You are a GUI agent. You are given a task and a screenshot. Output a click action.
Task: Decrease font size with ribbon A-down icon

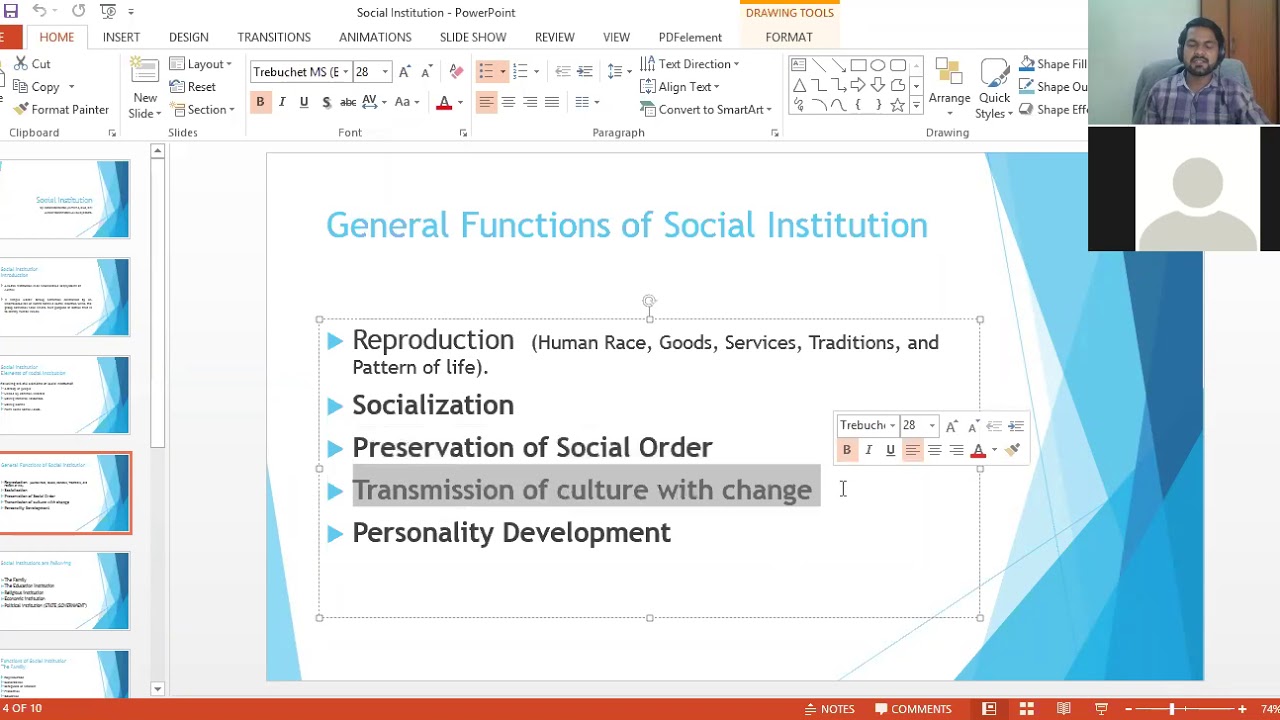pyautogui.click(x=426, y=72)
